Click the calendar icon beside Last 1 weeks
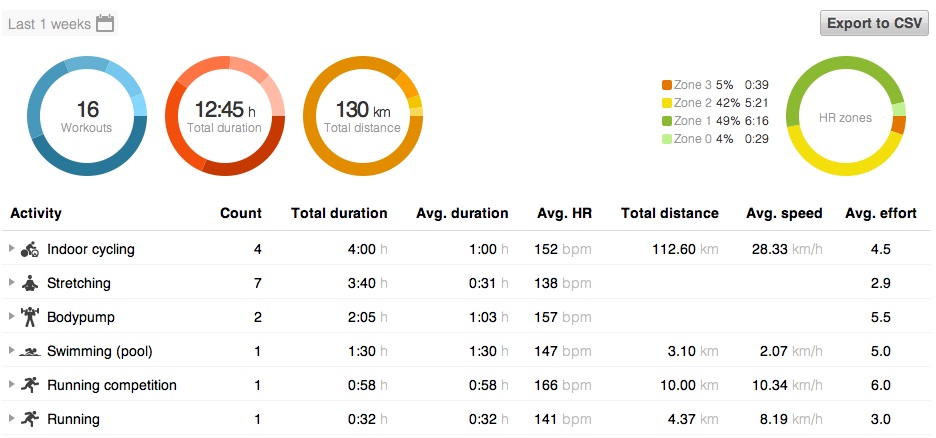936x438 pixels. 105,23
